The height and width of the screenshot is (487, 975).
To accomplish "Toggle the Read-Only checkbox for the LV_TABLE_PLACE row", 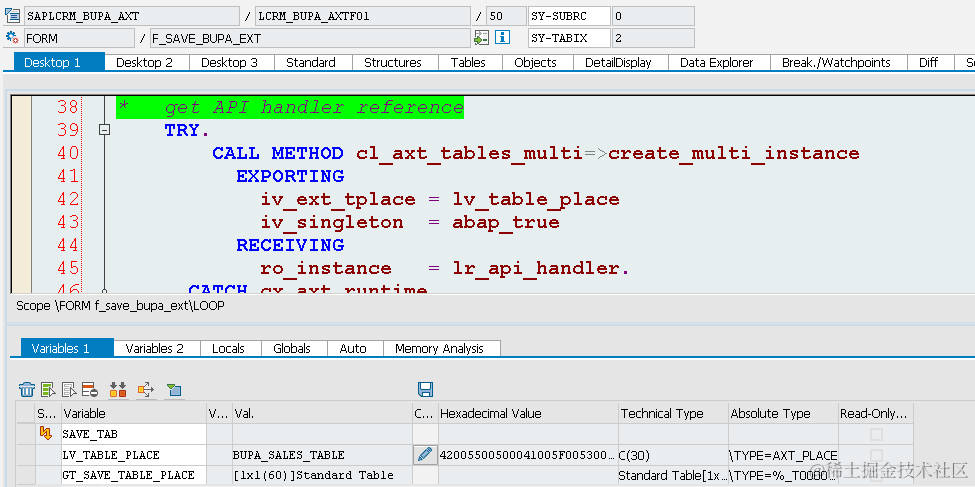I will pyautogui.click(x=876, y=455).
